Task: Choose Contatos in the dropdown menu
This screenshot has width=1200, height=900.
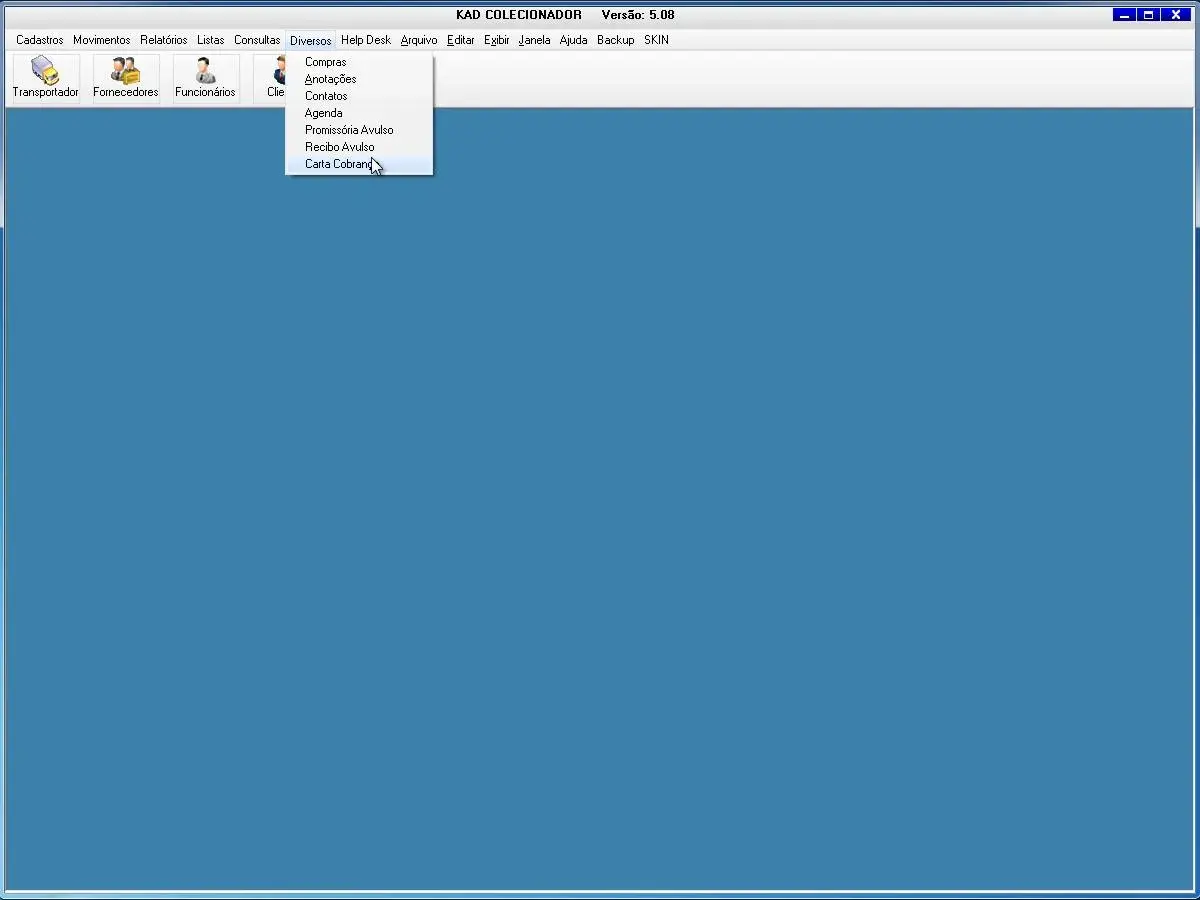Action: [326, 96]
